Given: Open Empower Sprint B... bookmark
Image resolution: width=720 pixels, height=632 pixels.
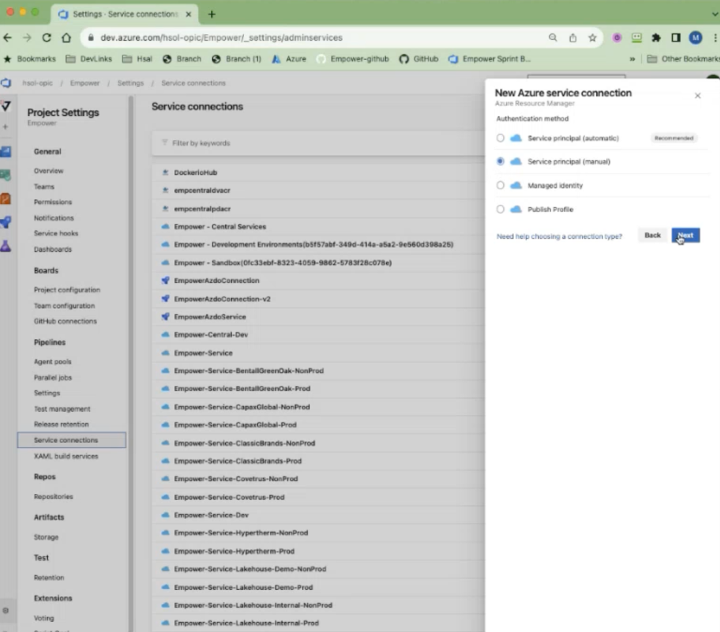Looking at the screenshot, I should pyautogui.click(x=489, y=59).
